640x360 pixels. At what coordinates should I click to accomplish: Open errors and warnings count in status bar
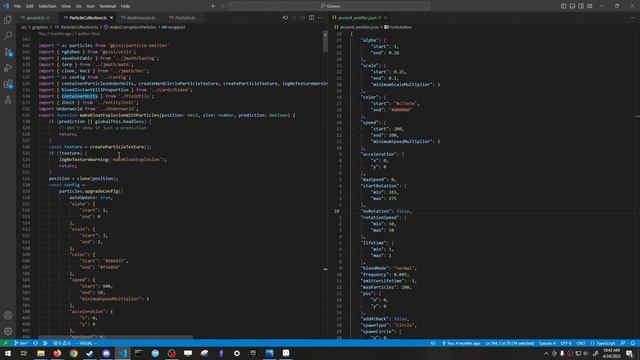(62, 343)
